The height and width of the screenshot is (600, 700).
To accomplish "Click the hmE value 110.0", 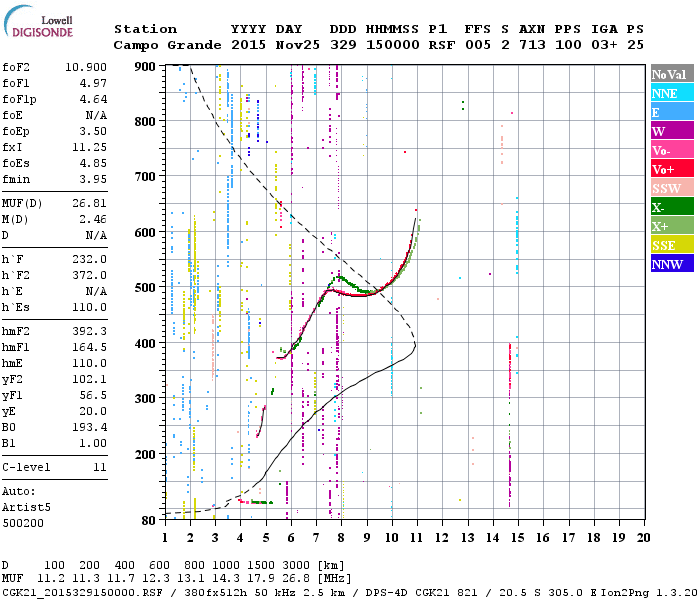I will click(x=90, y=363).
